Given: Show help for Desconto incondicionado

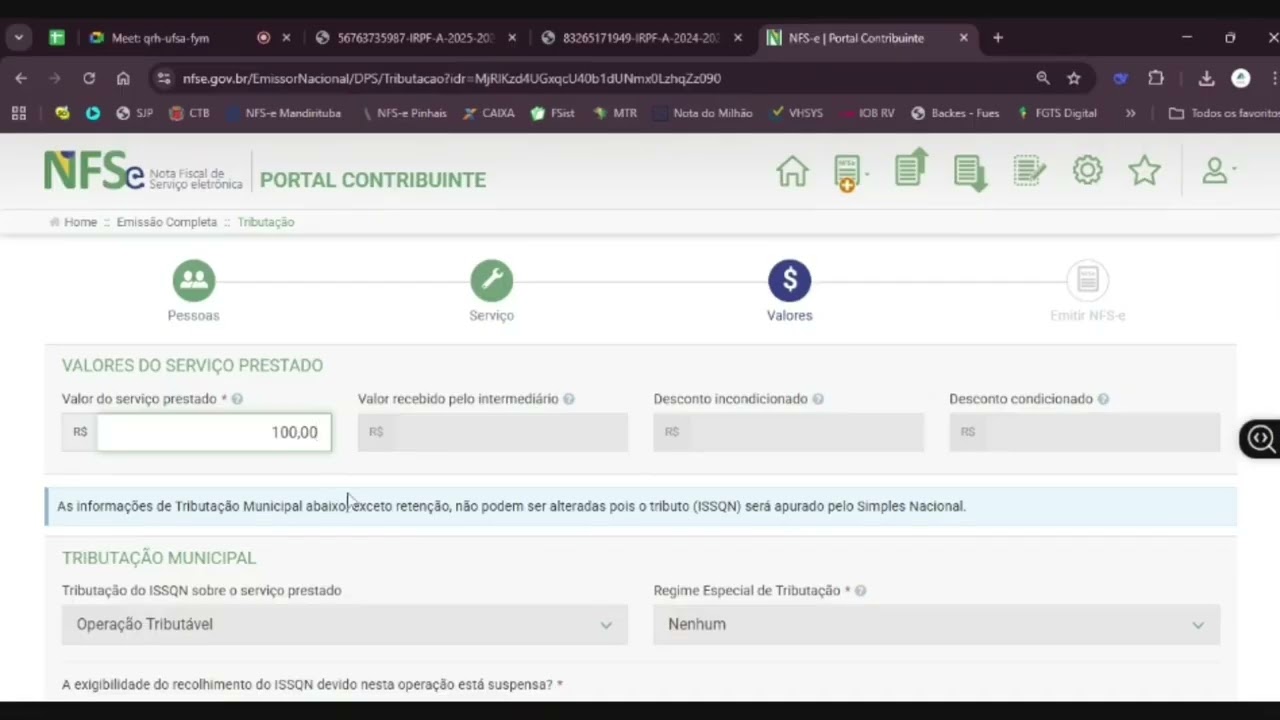Looking at the screenshot, I should coord(818,399).
